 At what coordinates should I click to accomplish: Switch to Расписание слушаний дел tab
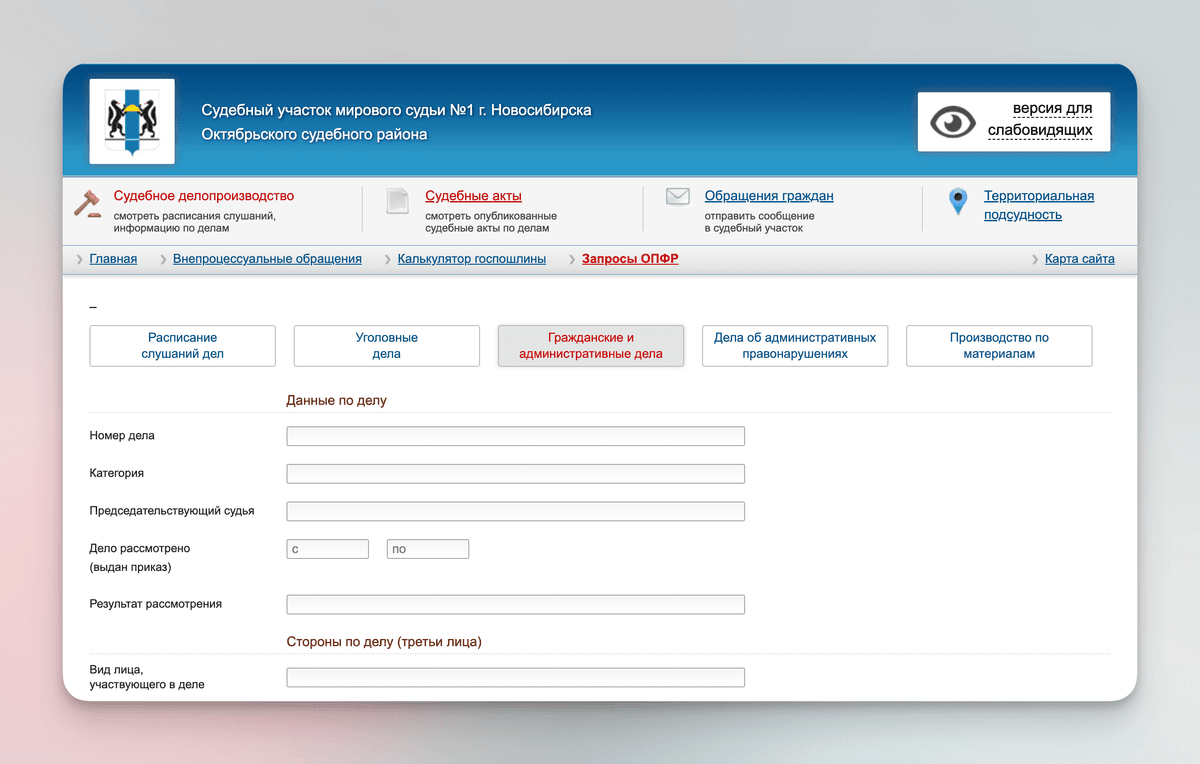tap(183, 346)
